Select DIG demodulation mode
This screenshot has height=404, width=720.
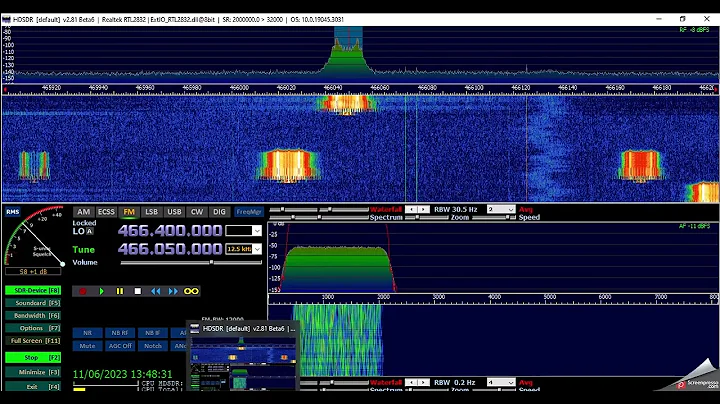coord(219,212)
